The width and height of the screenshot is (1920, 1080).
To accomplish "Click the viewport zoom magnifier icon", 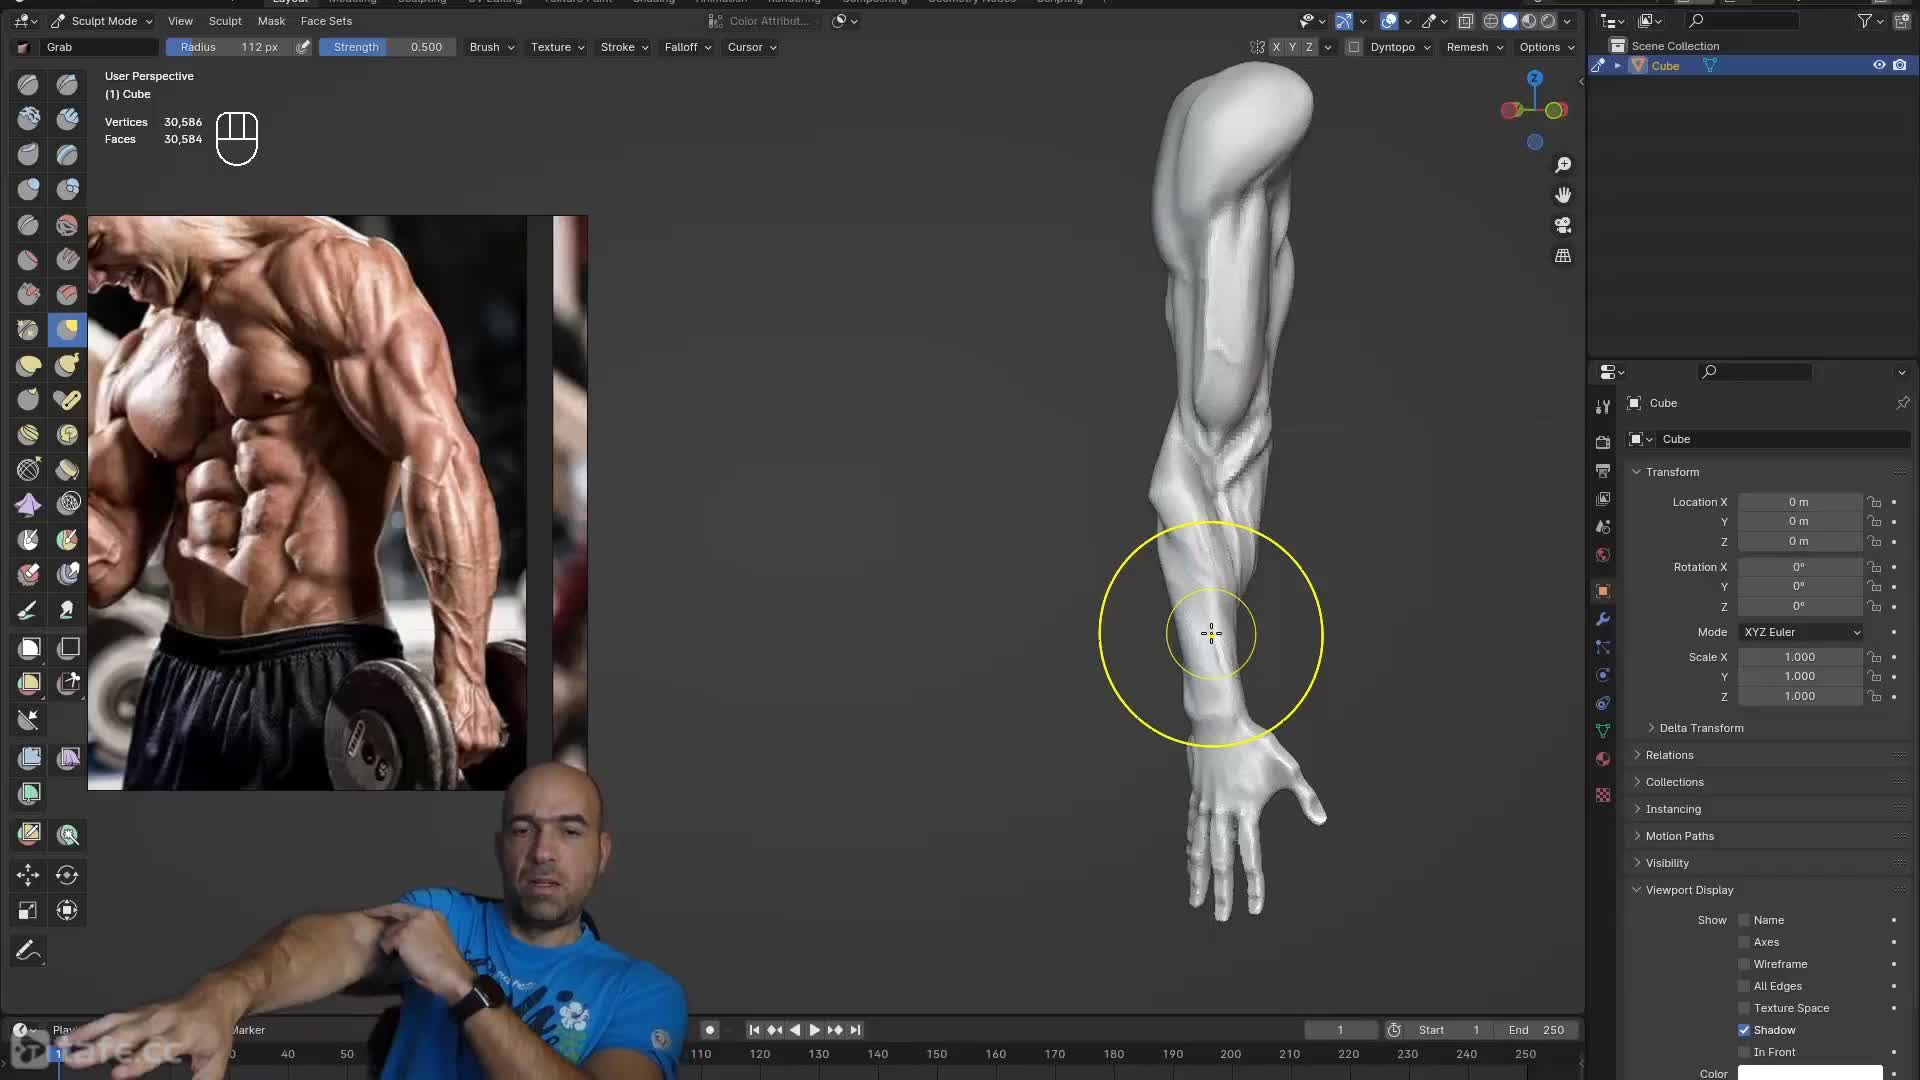I will (x=1563, y=165).
